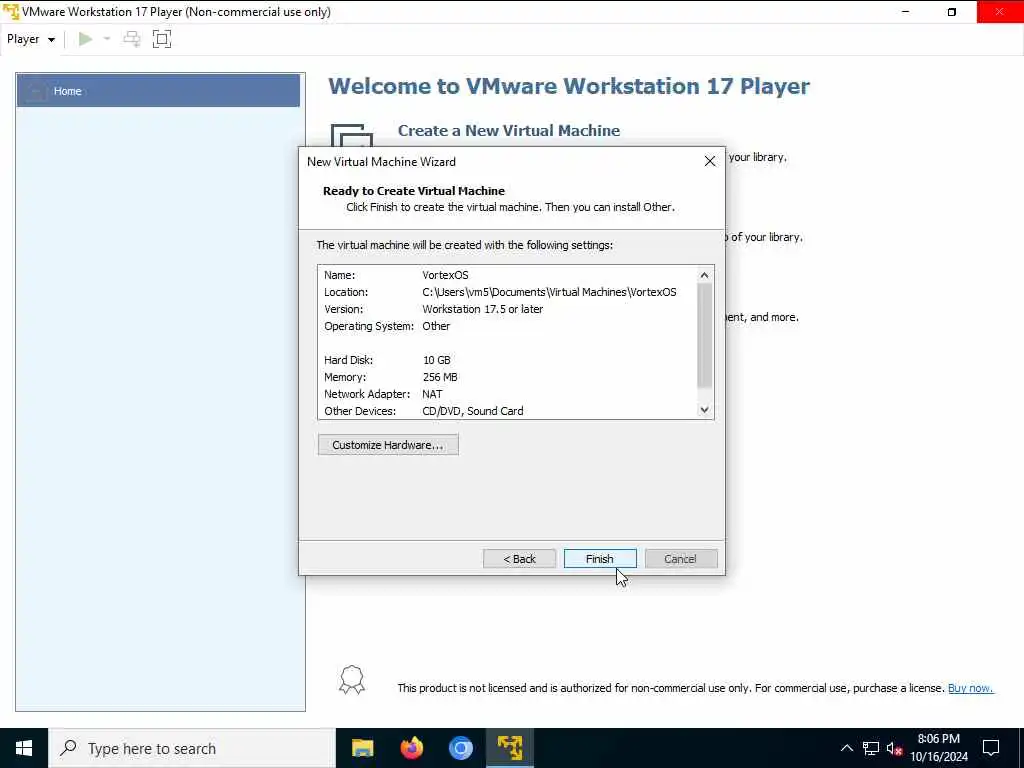The image size is (1024, 768).
Task: Open the Player dropdown menu
Action: [31, 39]
